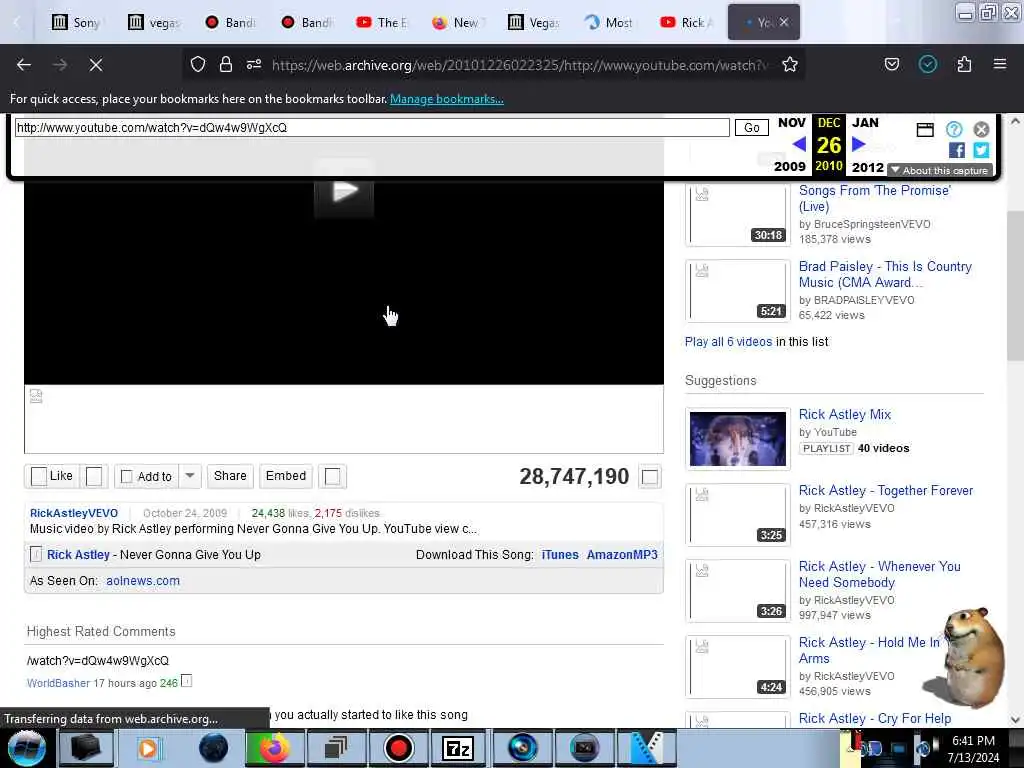Open the Rick Astley Mix playlist thumbnail
The width and height of the screenshot is (1024, 768).
(738, 438)
